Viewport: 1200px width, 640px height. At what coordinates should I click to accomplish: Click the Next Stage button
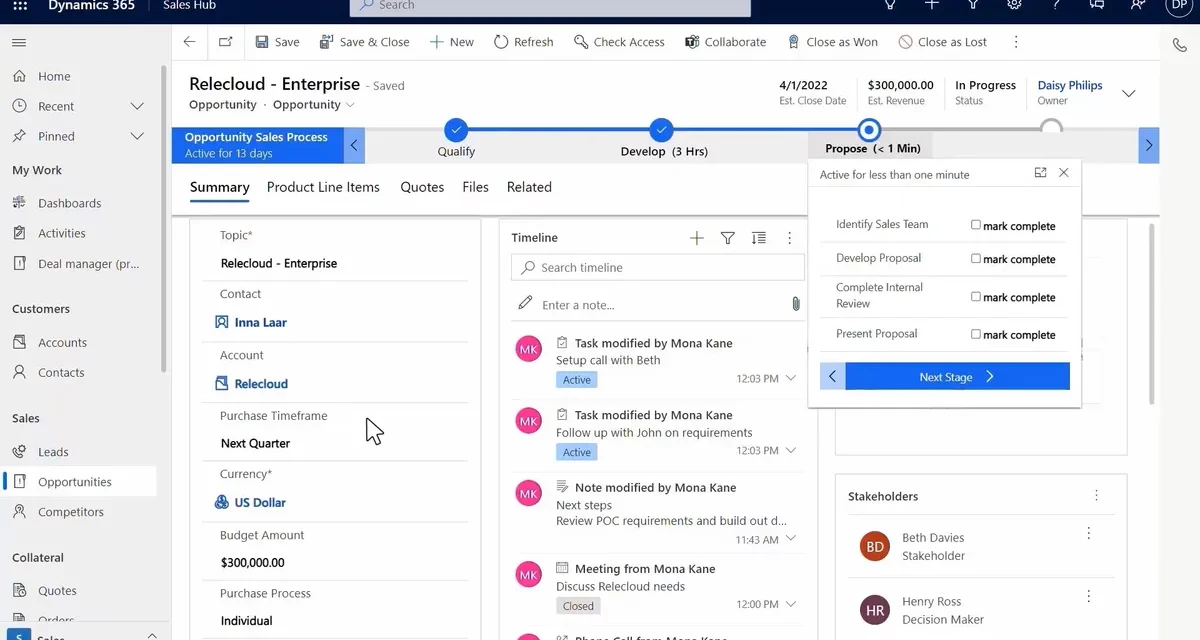957,377
